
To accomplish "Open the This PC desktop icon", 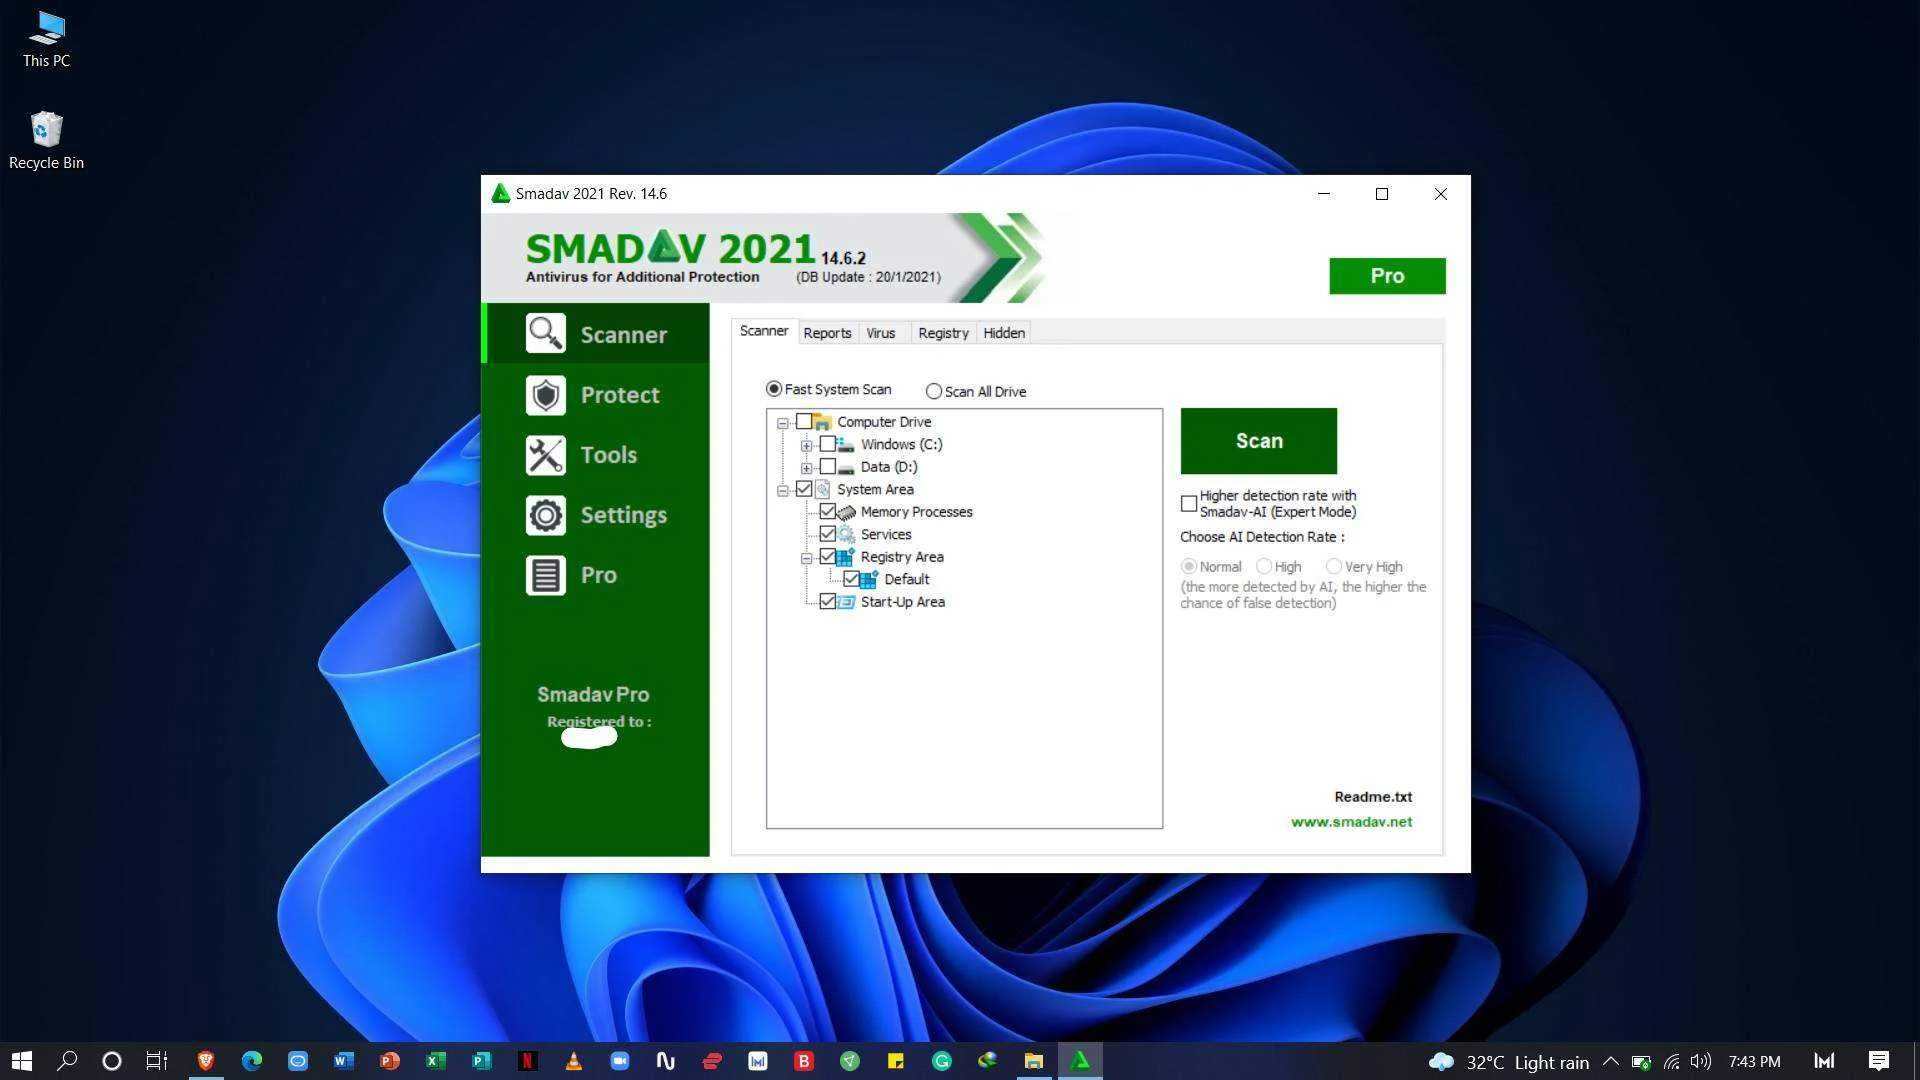I will [x=46, y=41].
